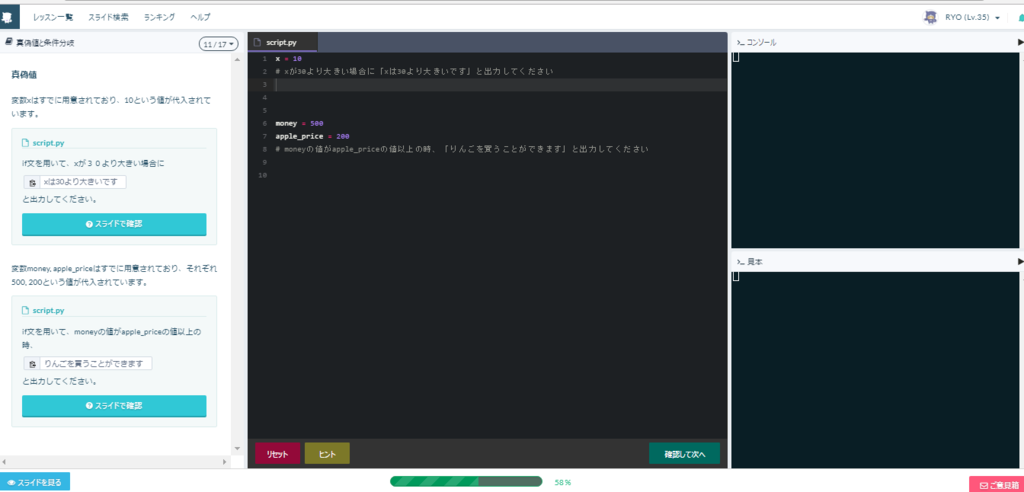Click instruction panel horizontal scroll right arrow
This screenshot has width=1024, height=492.
coord(226,462)
